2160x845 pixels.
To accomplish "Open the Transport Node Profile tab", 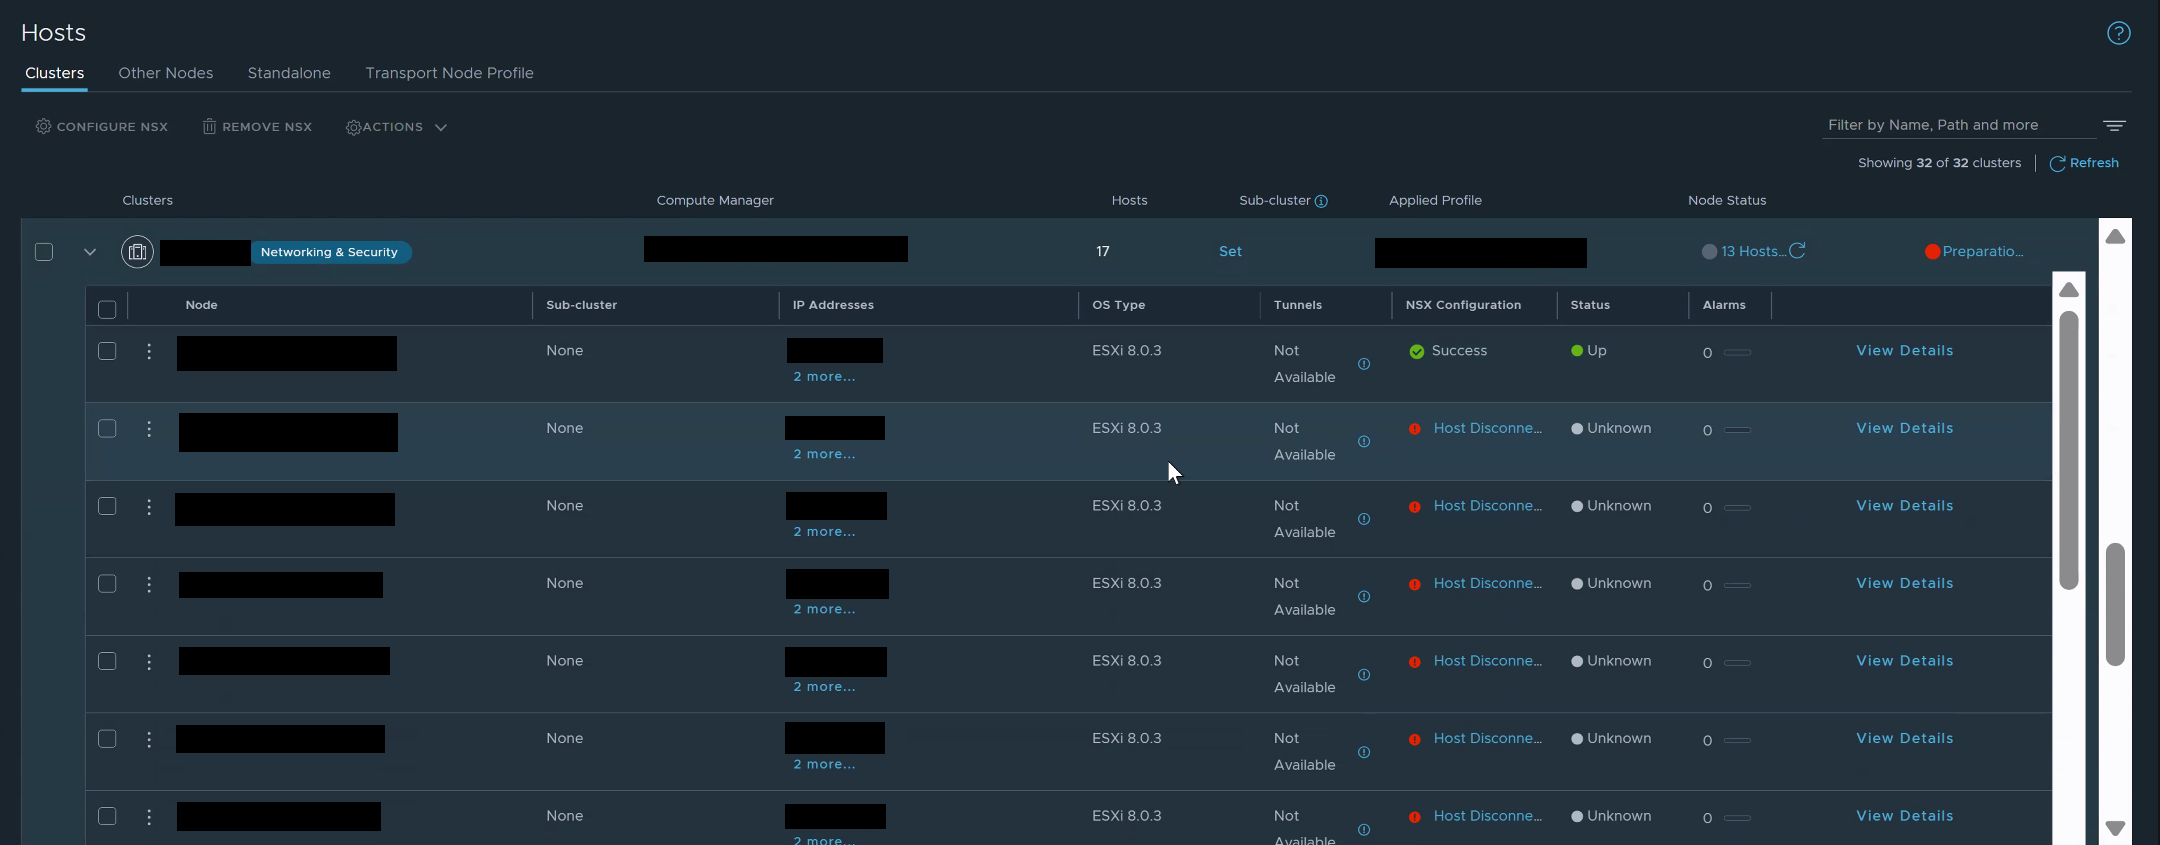I will [449, 73].
